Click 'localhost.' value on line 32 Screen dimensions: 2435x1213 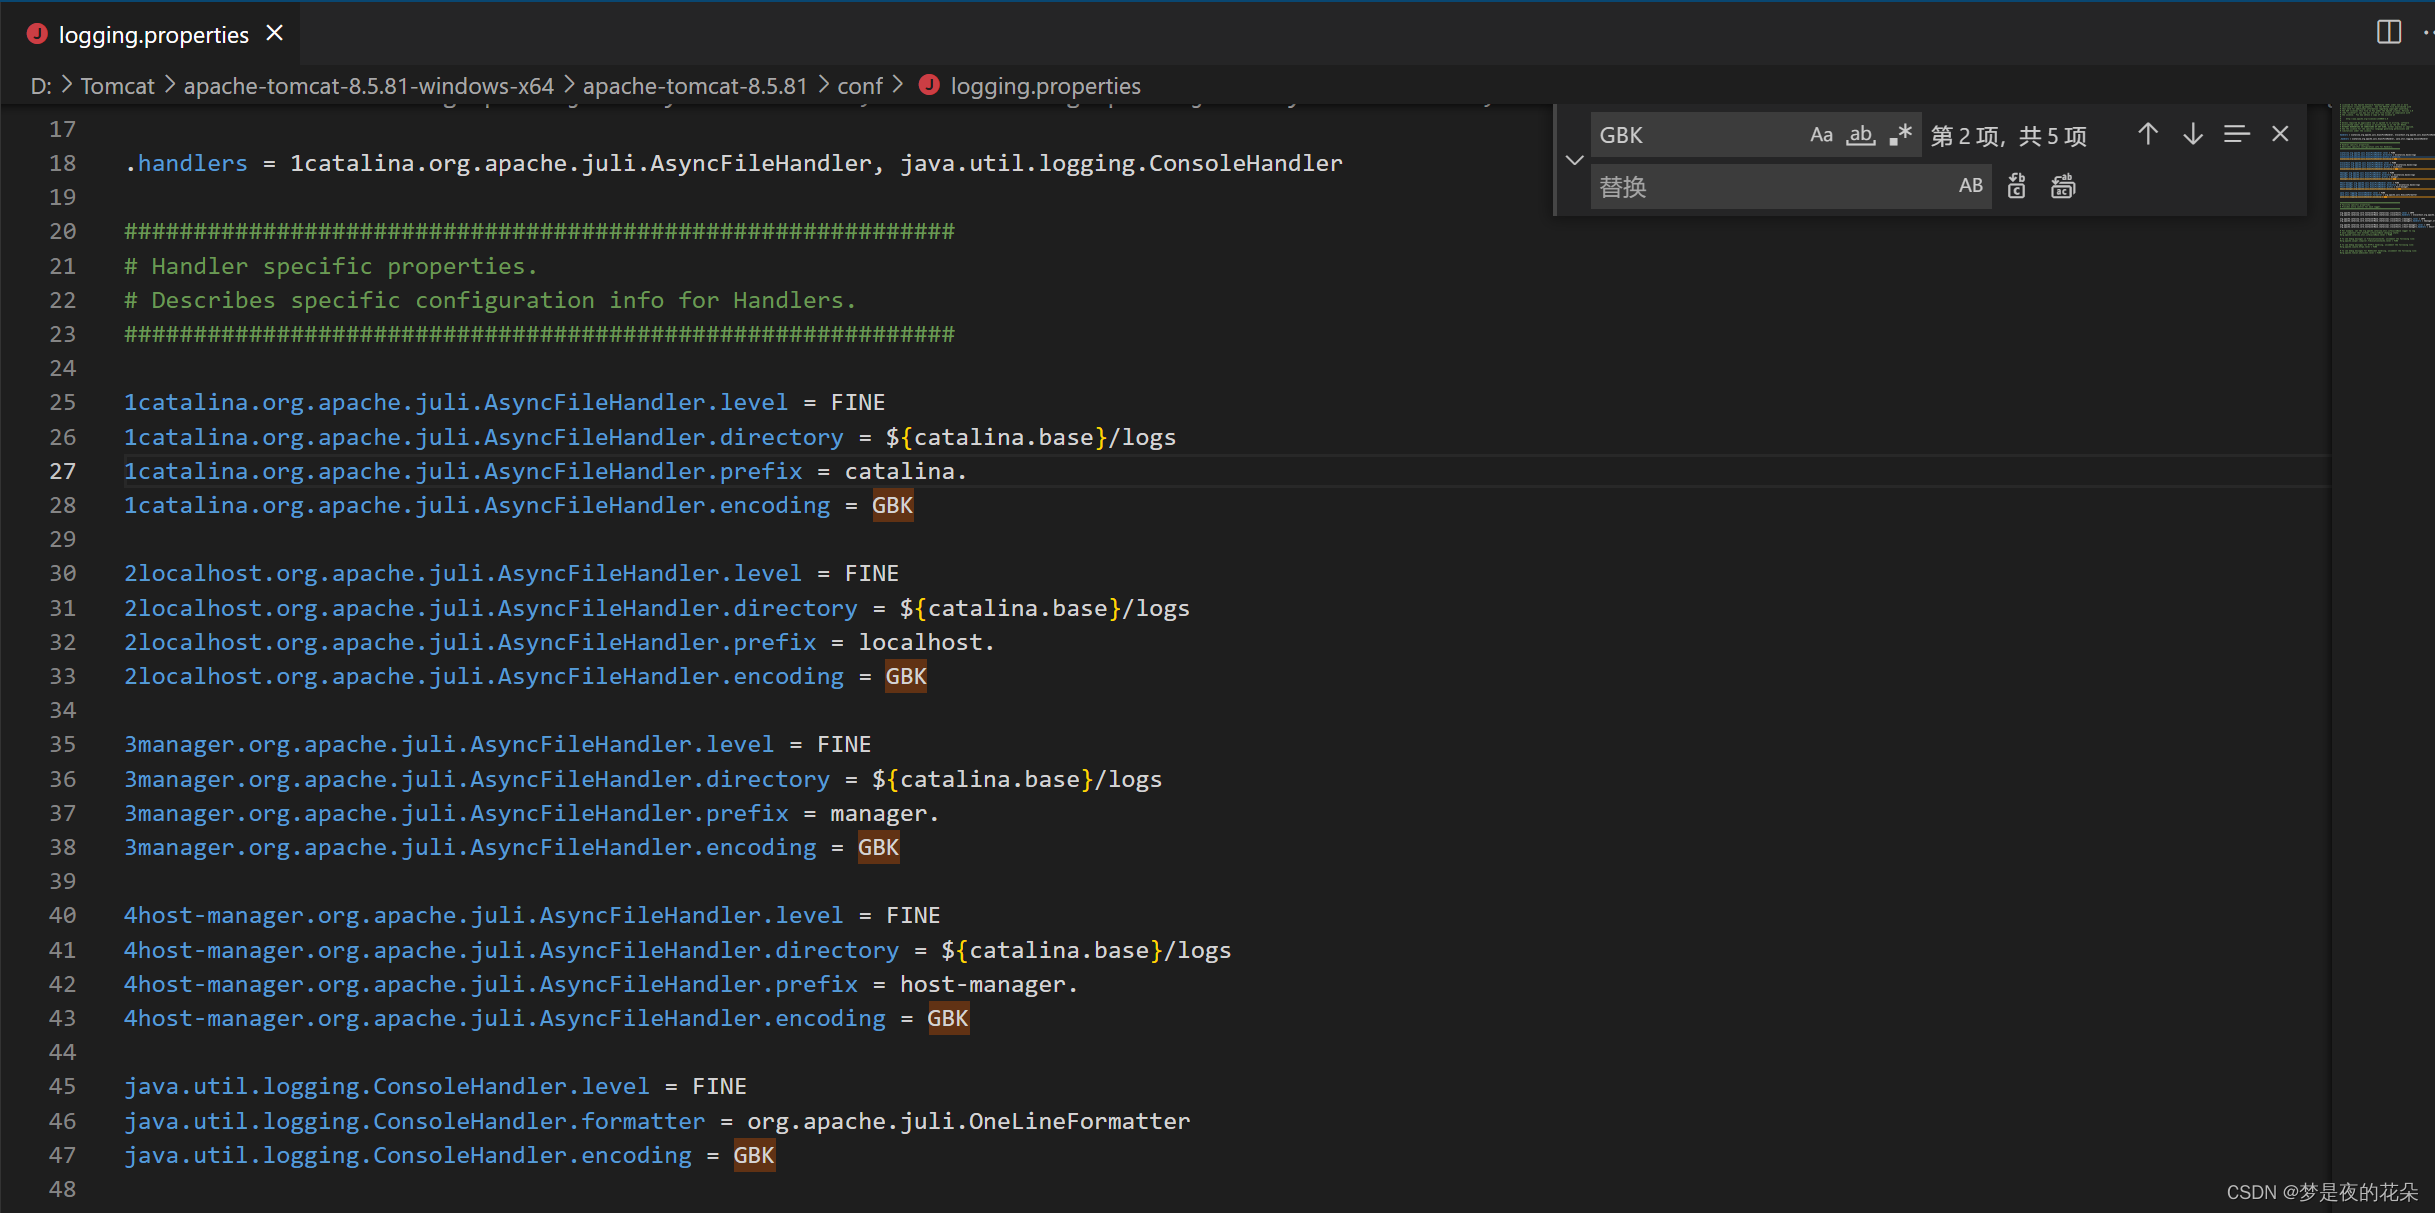click(927, 642)
